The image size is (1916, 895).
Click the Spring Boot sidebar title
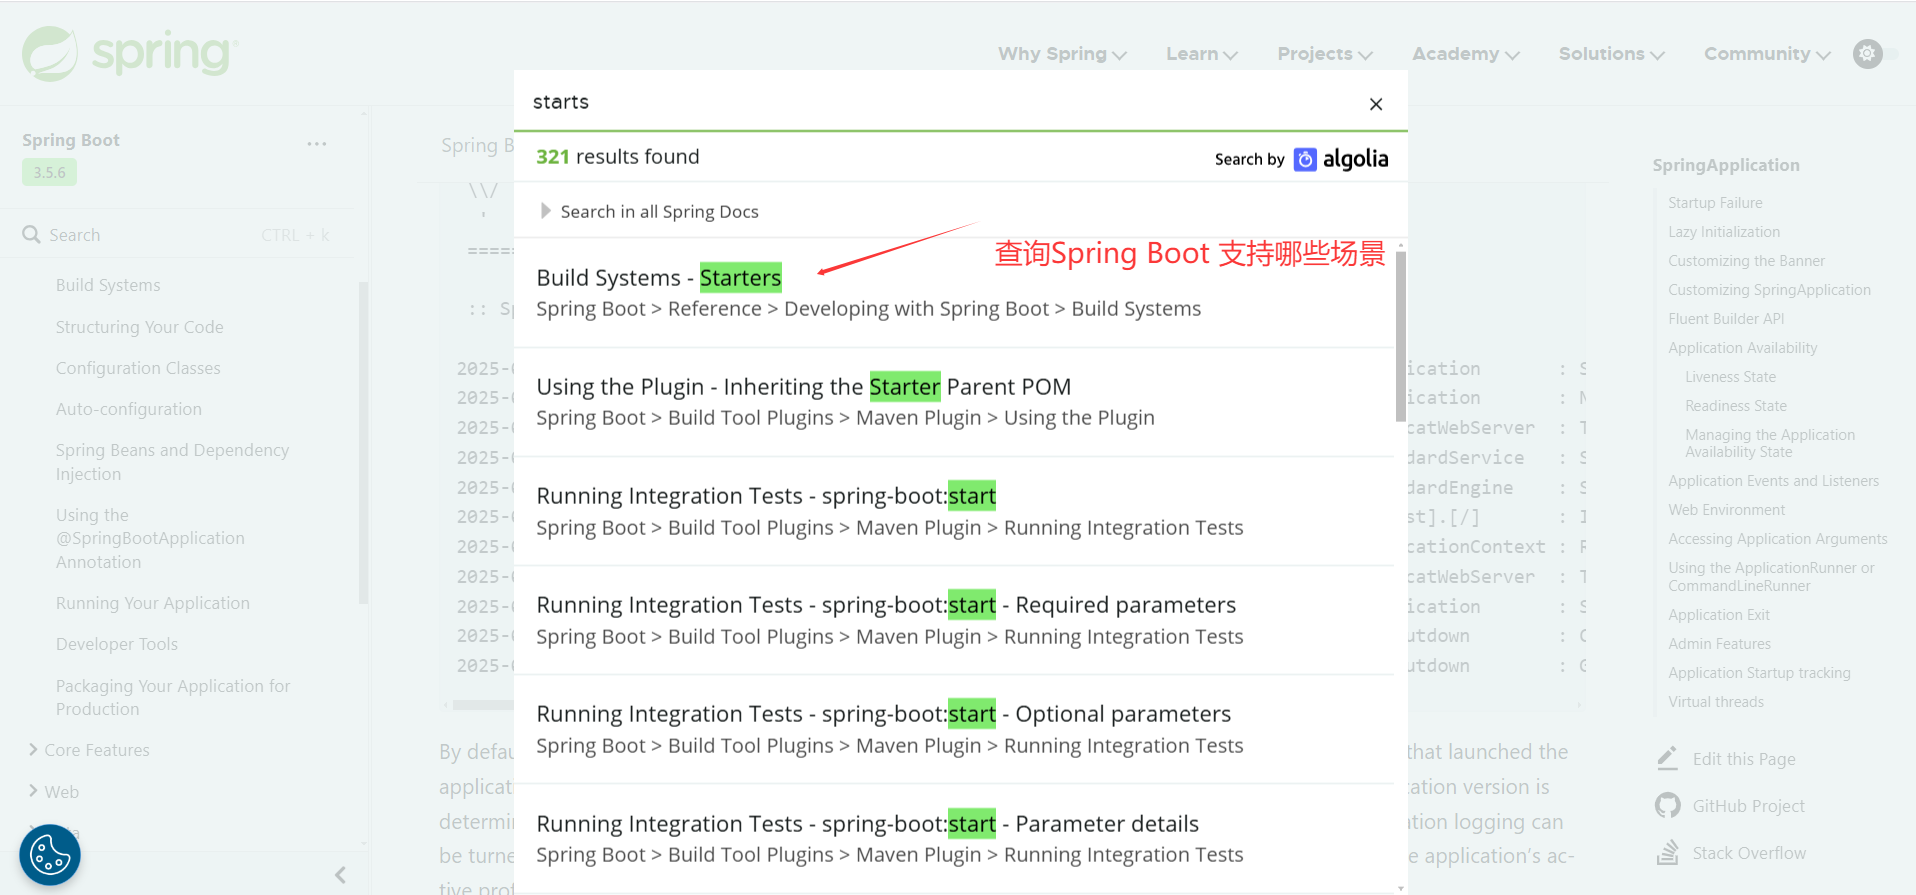coord(71,140)
